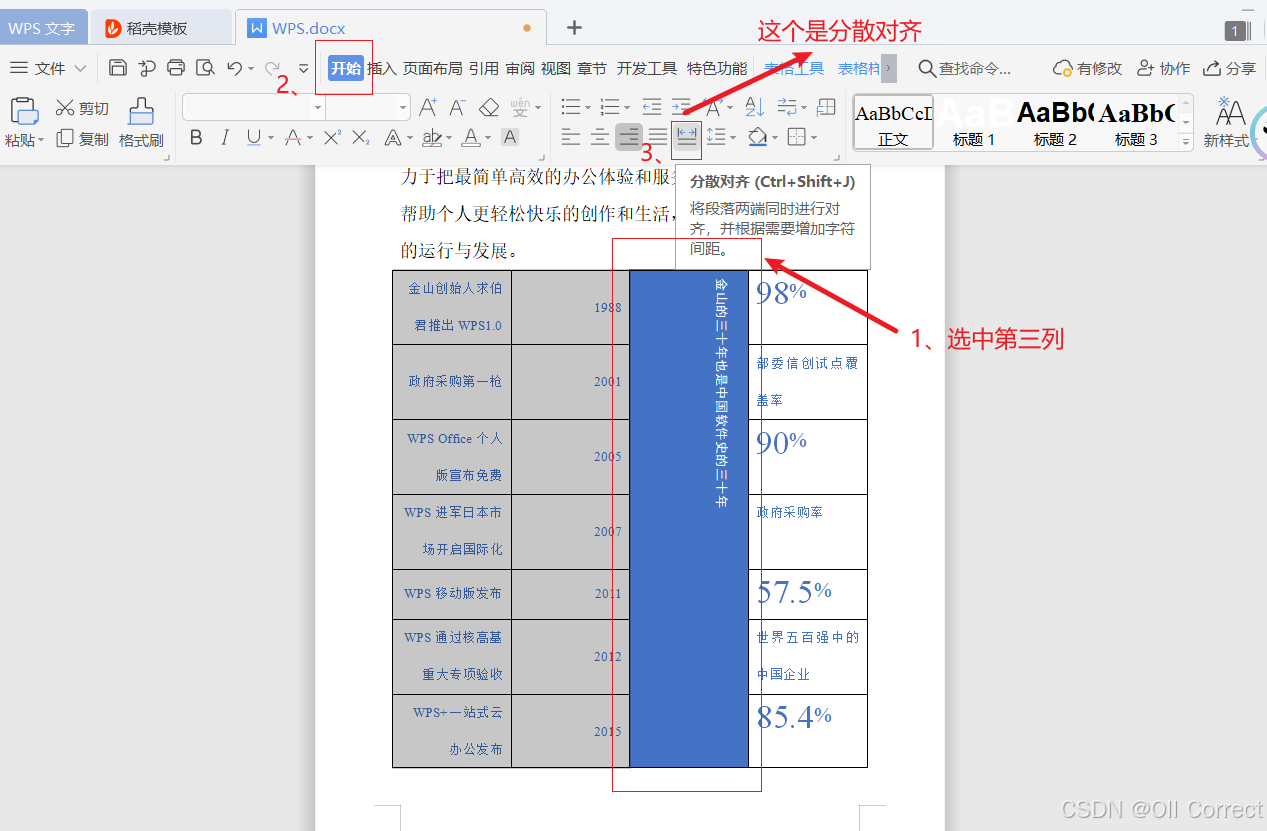Open the shading fill bucket dropdown

775,137
